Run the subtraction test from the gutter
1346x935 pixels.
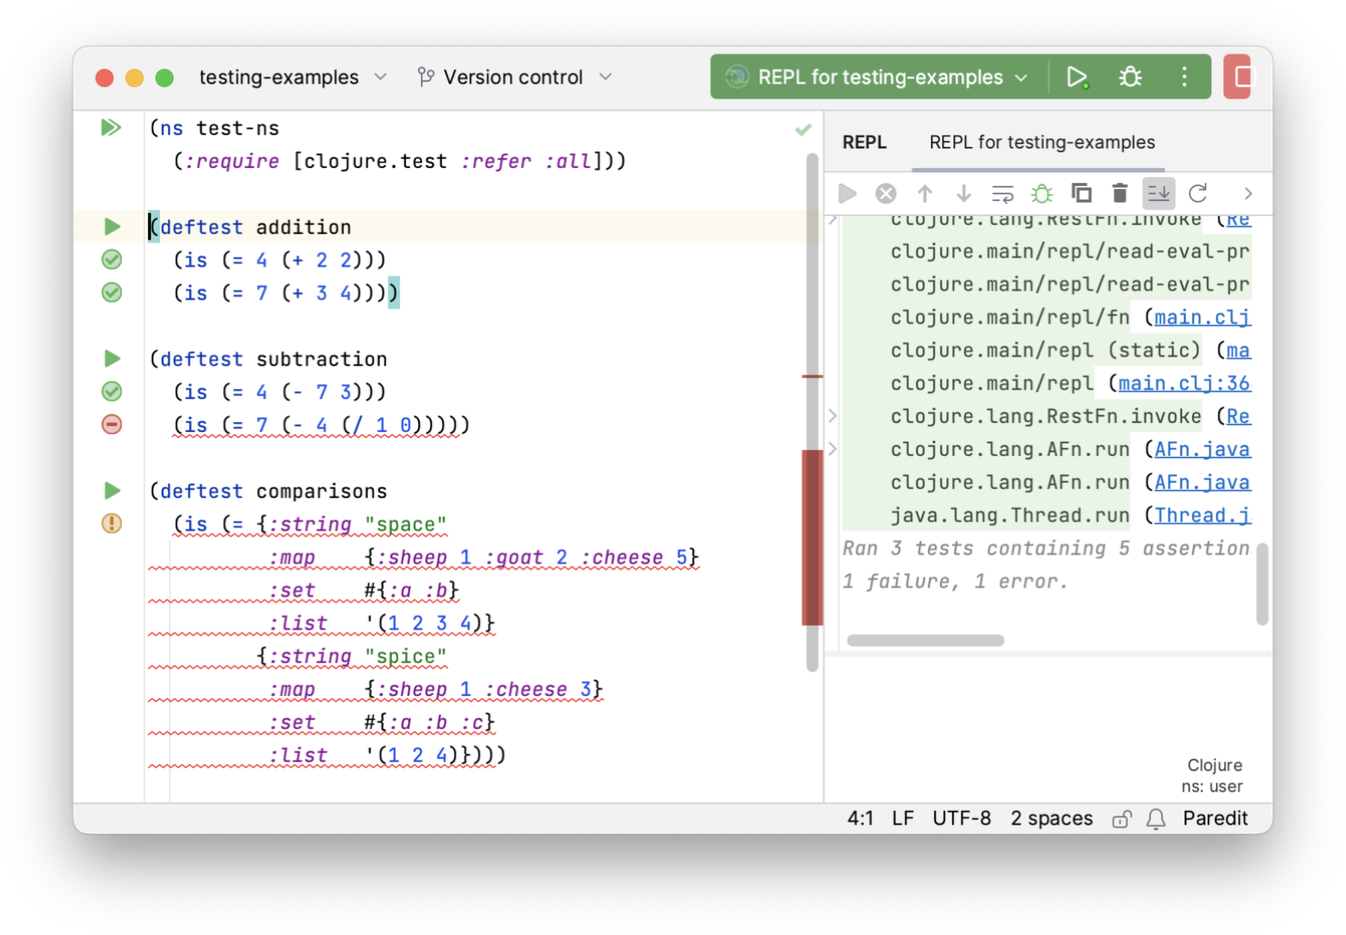(112, 359)
